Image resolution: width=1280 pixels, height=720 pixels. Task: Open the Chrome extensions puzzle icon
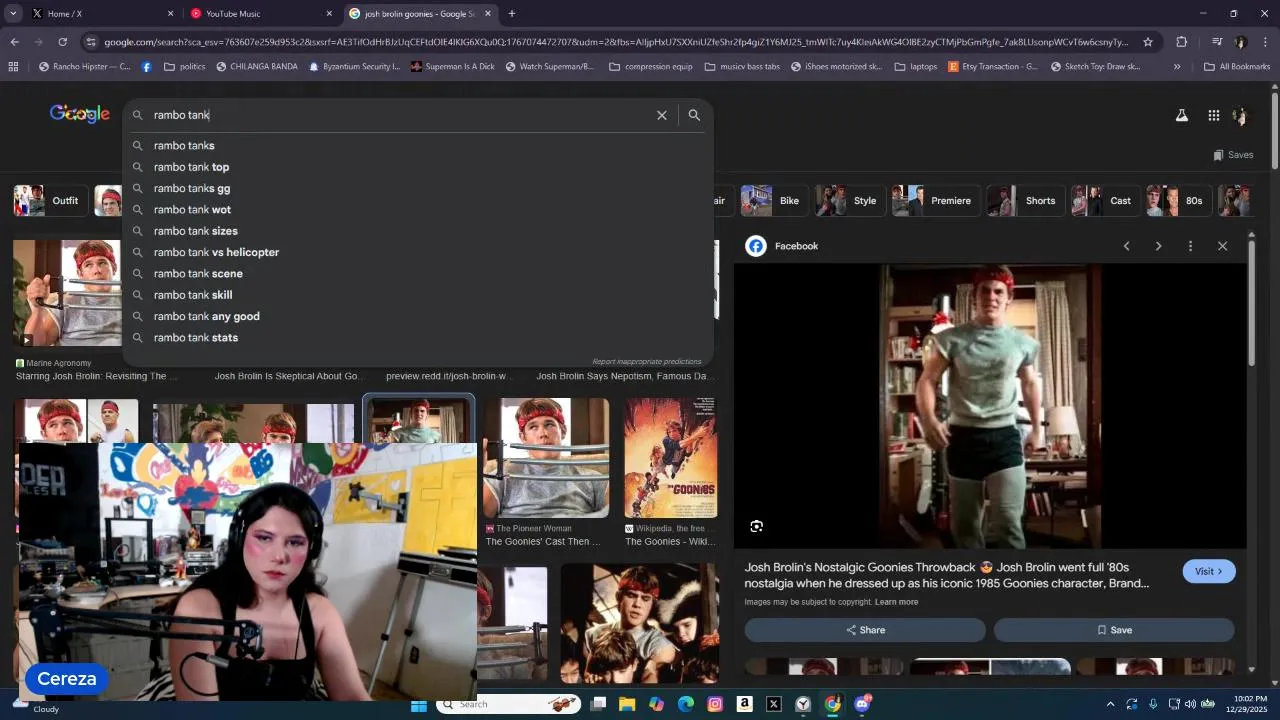tap(1181, 42)
